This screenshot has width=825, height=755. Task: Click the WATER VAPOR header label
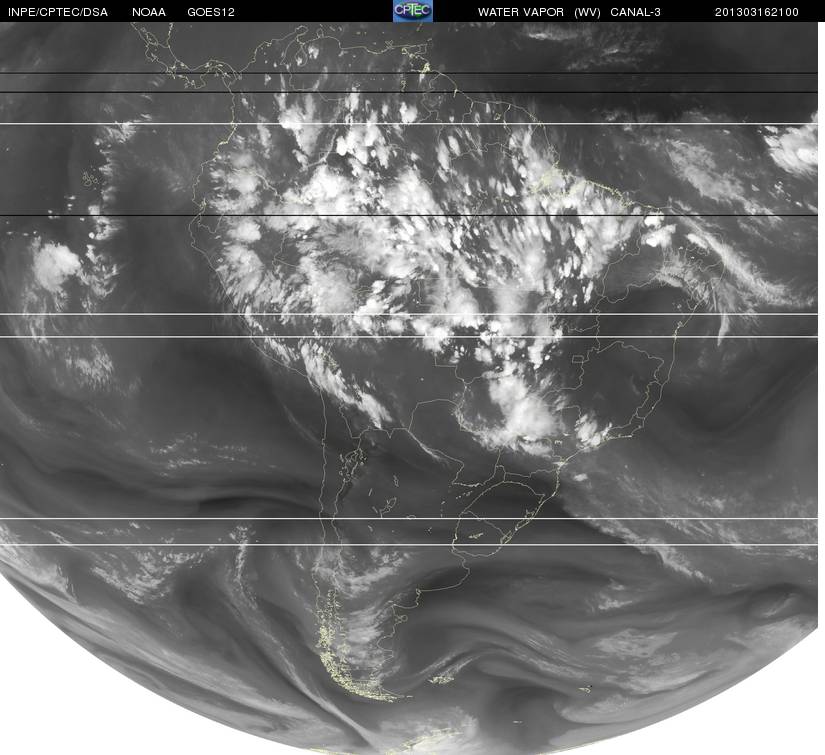click(520, 12)
